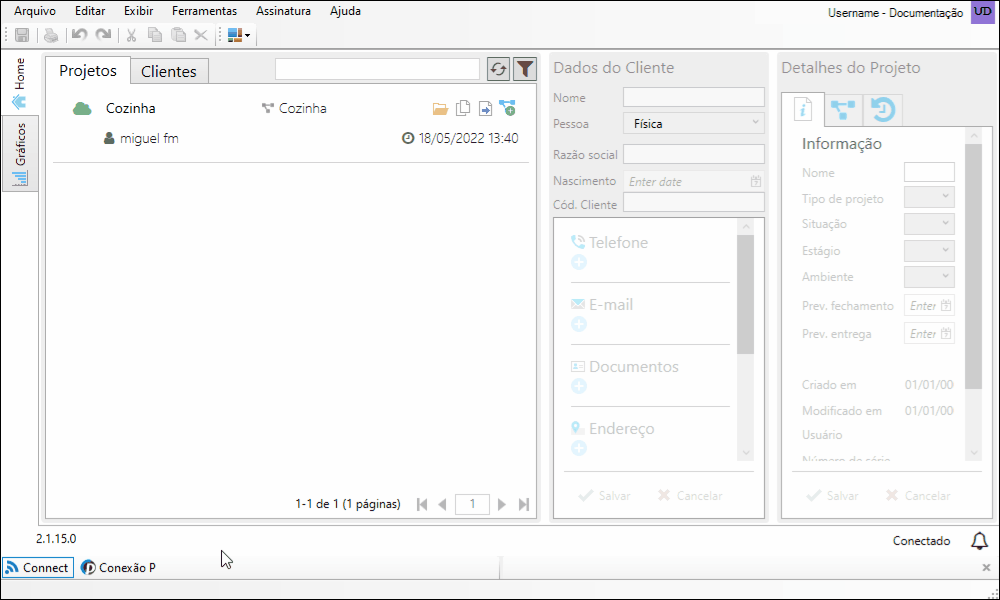The image size is (1000, 600).
Task: Click the Cut scissors icon
Action: 131,35
